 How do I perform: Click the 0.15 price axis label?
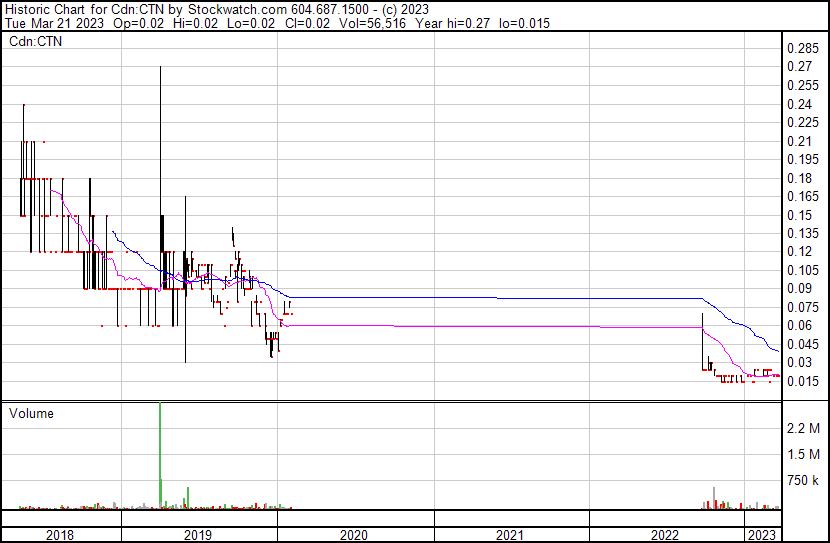click(x=798, y=215)
